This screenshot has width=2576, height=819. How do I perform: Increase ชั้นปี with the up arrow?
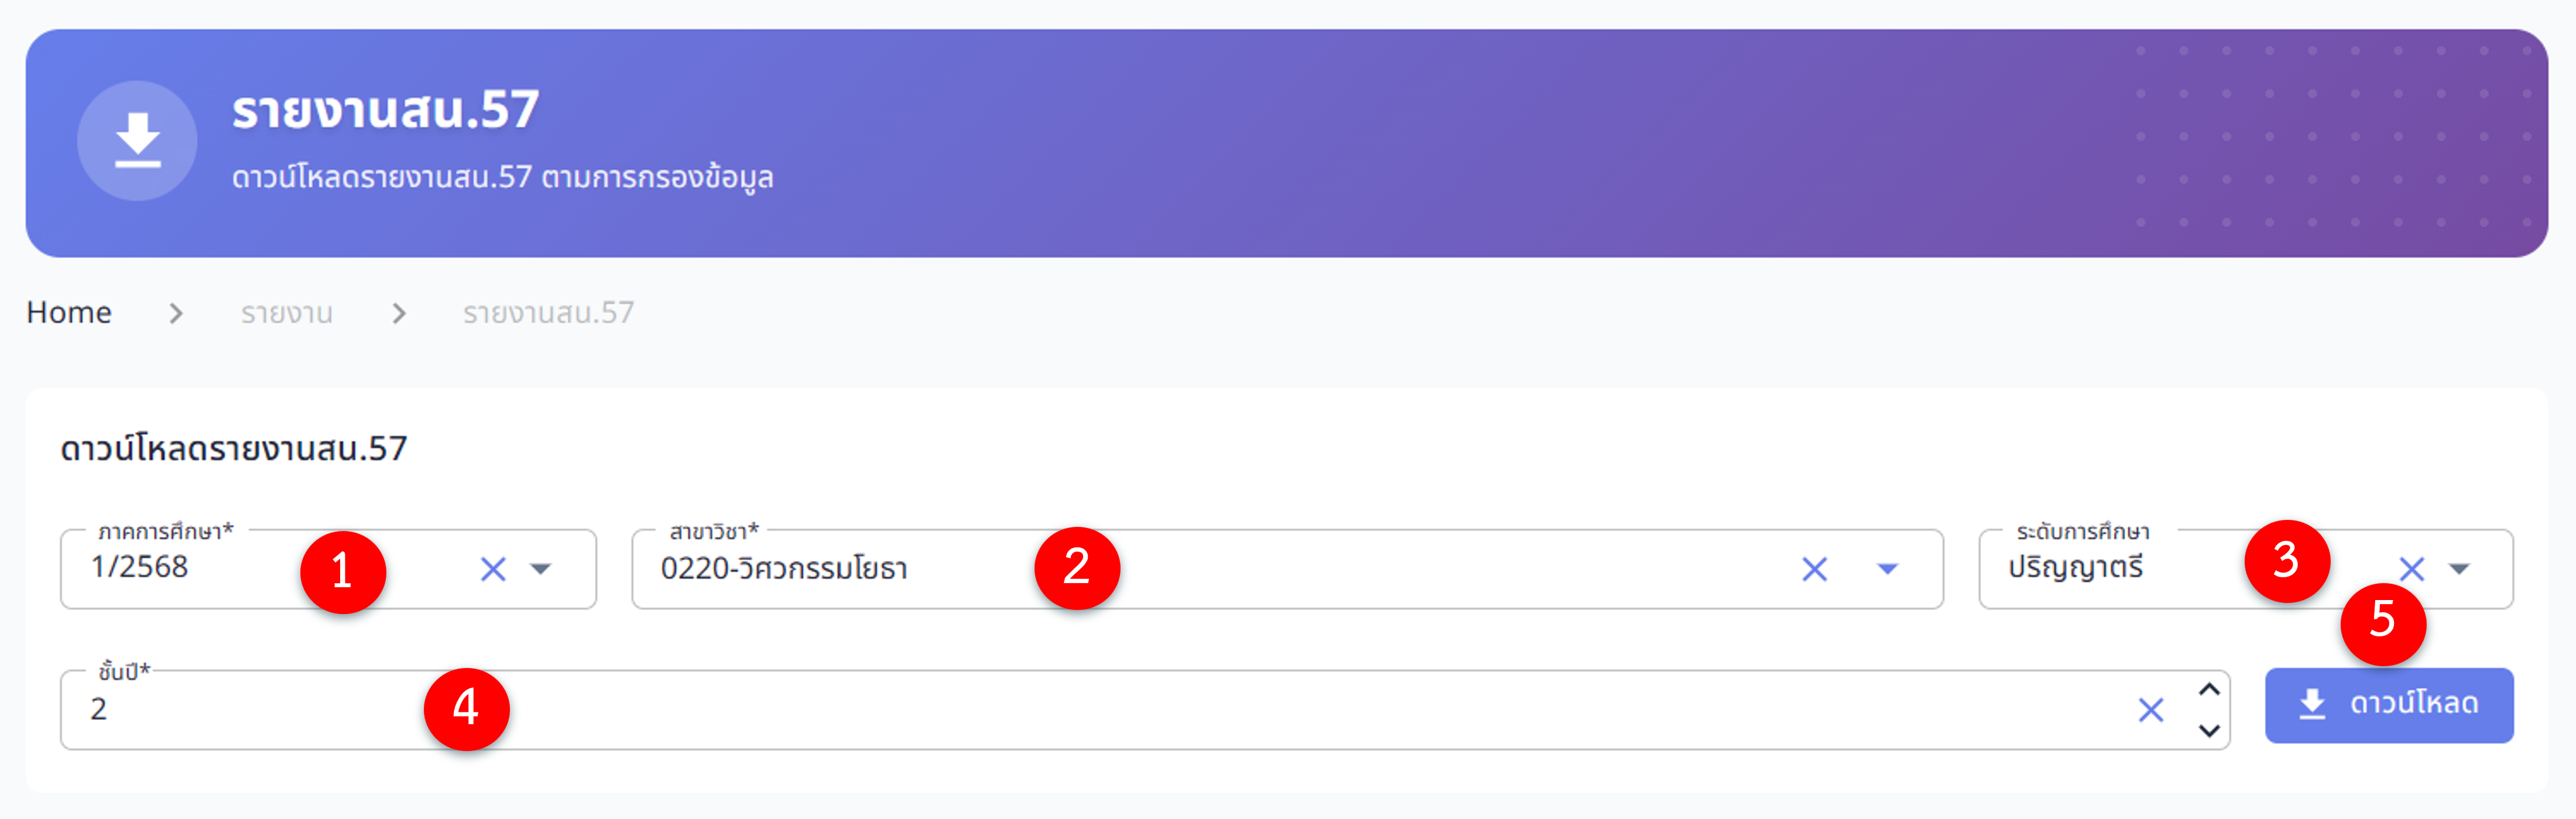pyautogui.click(x=2209, y=689)
